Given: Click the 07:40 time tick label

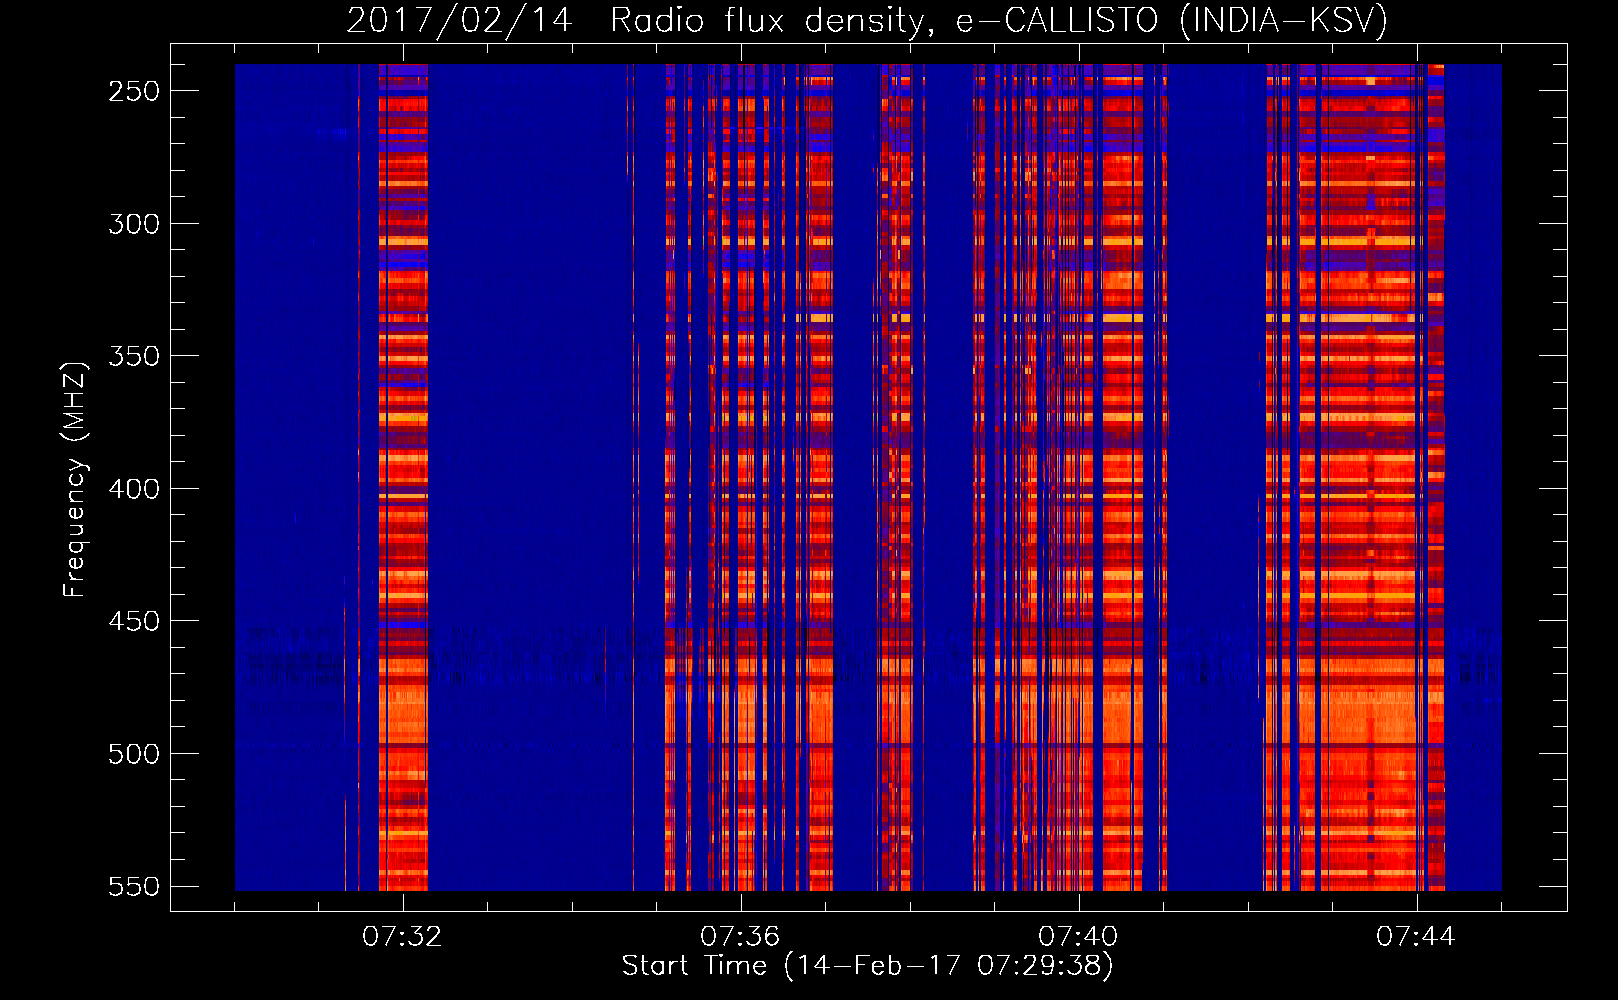Looking at the screenshot, I should [1078, 936].
